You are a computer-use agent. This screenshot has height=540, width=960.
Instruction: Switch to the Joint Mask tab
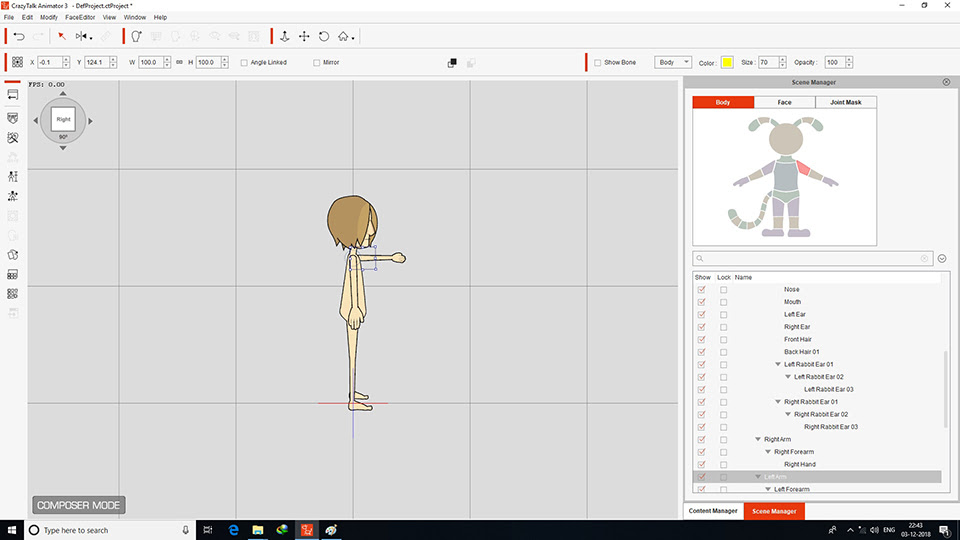click(846, 102)
